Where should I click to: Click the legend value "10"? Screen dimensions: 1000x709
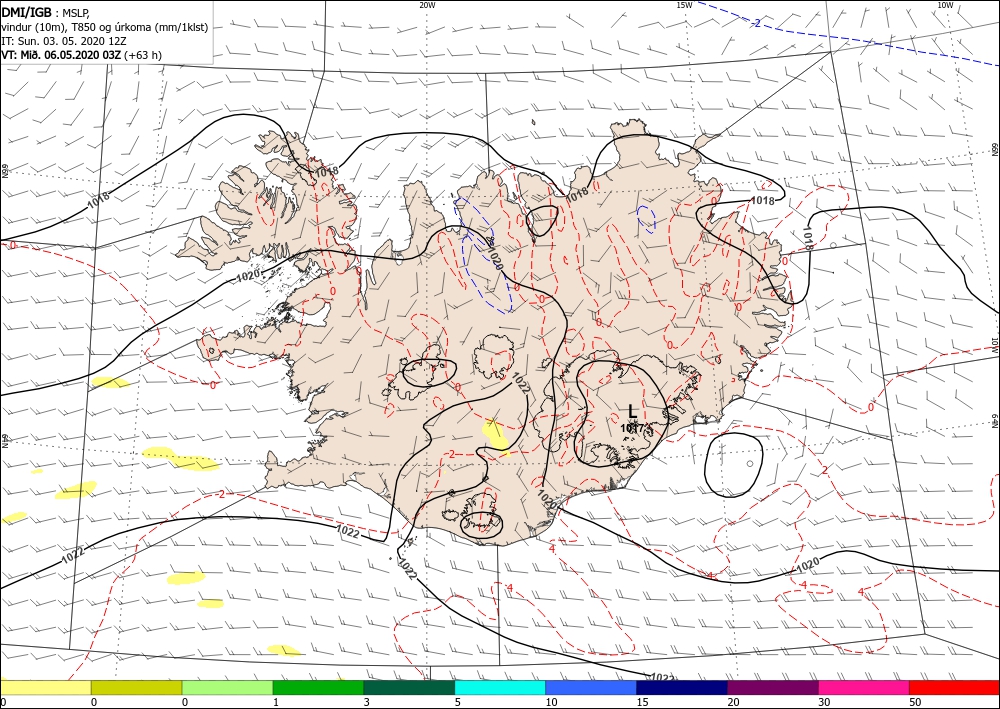click(x=551, y=702)
